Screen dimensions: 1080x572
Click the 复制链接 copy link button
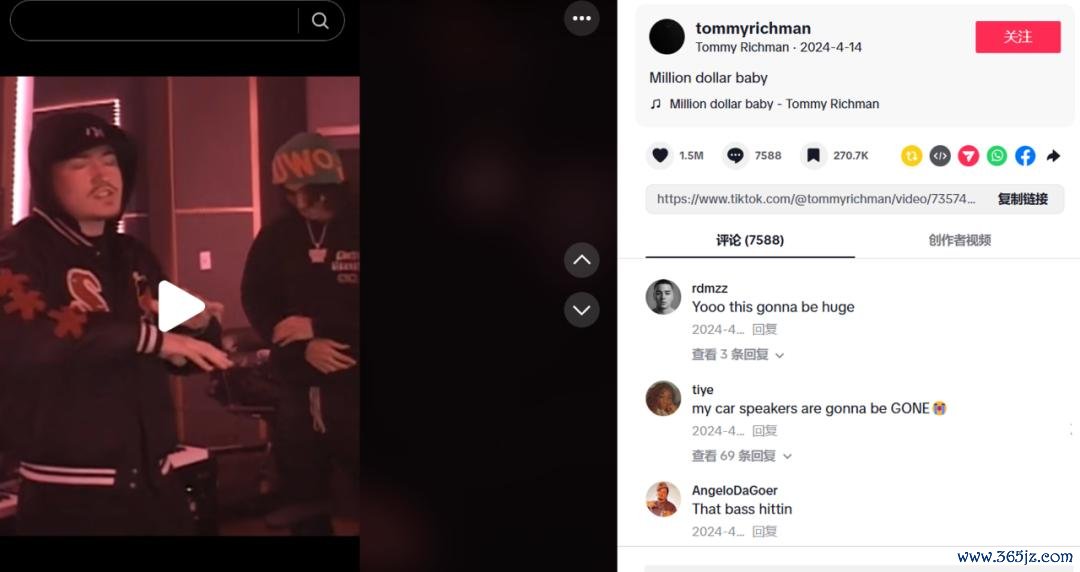pyautogui.click(x=1023, y=199)
